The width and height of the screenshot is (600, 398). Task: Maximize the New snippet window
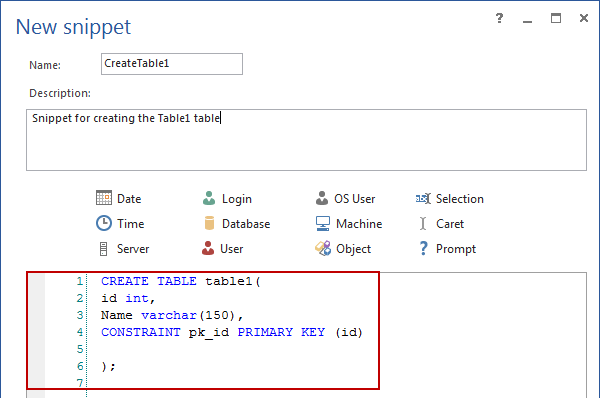[x=556, y=18]
